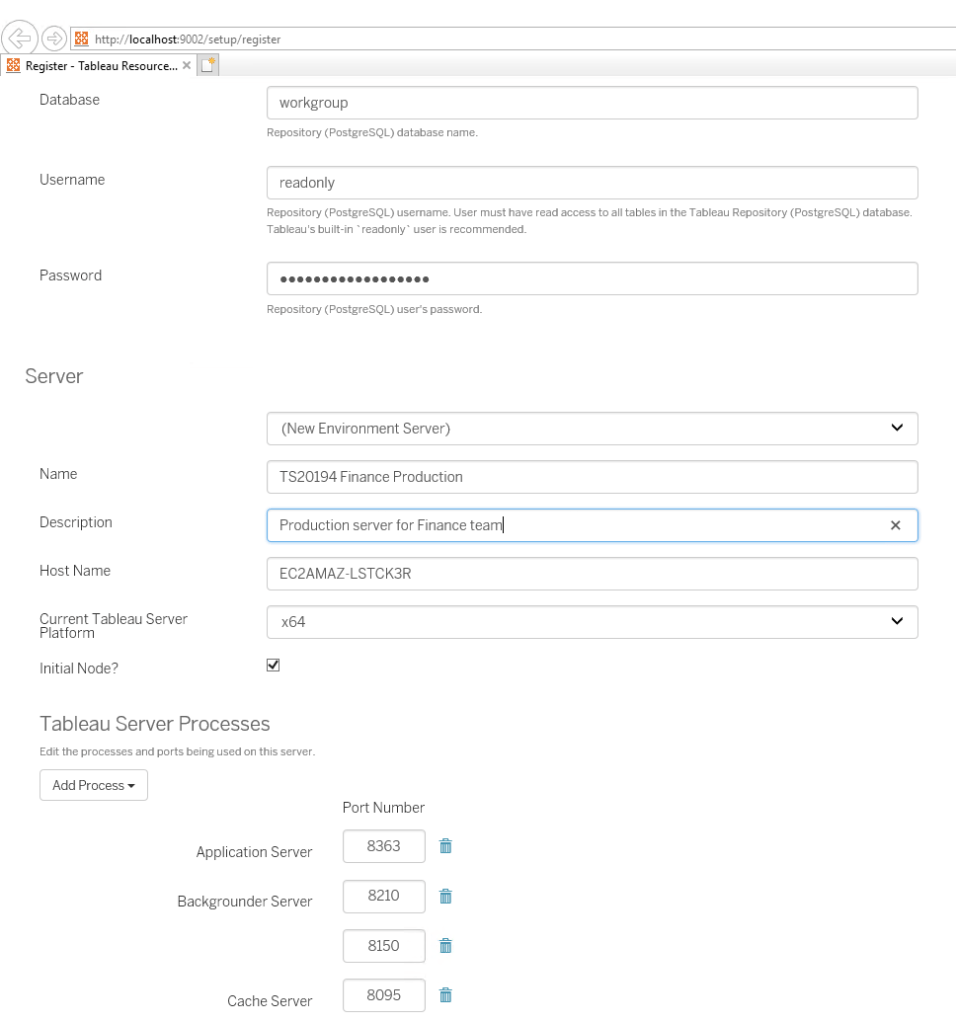Delete the Backgrounder Server port 8210 row
This screenshot has width=956, height=1023.
click(446, 896)
